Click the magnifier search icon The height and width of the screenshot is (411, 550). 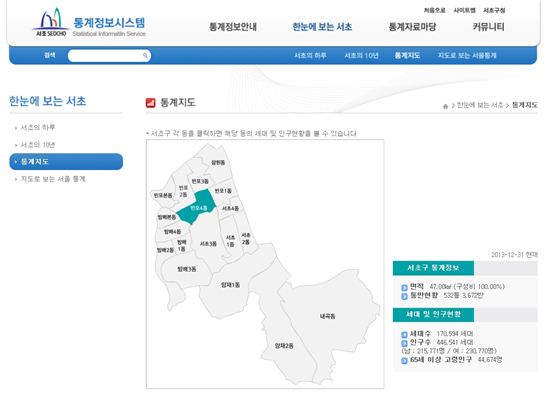[145, 55]
